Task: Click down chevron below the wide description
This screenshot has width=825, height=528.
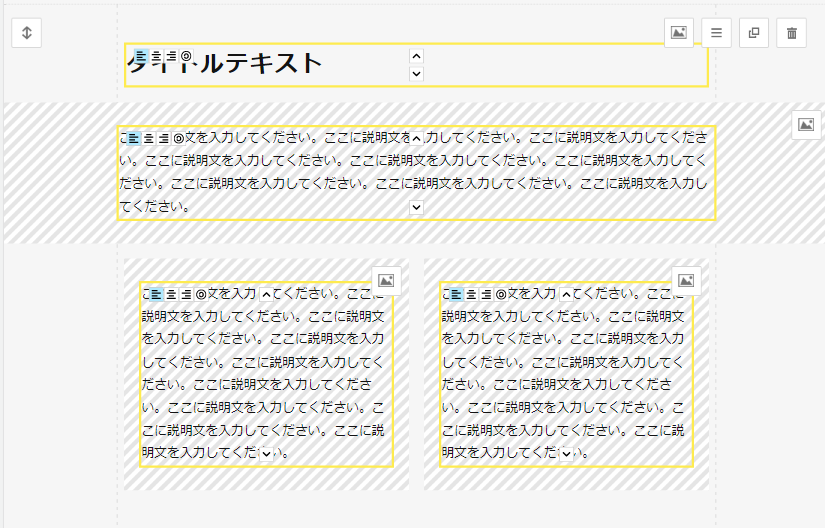Action: [417, 207]
